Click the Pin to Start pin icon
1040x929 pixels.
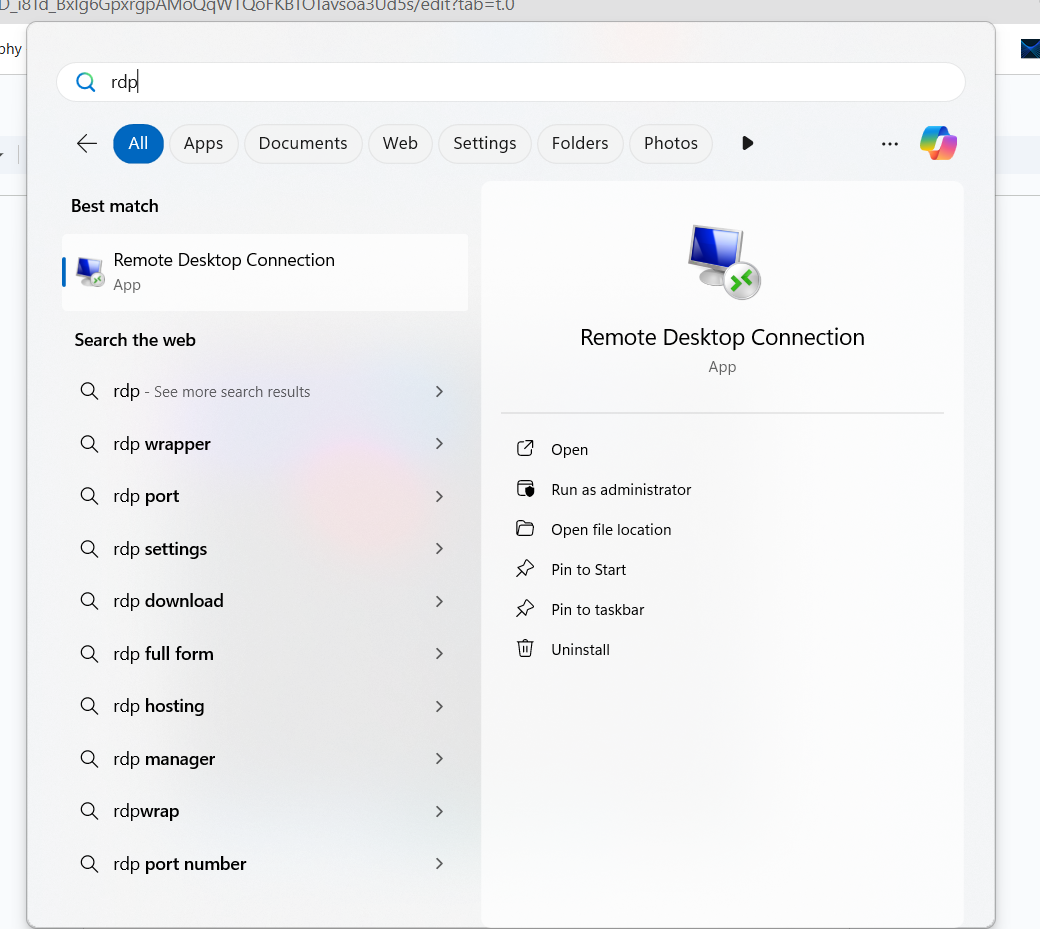(x=525, y=569)
